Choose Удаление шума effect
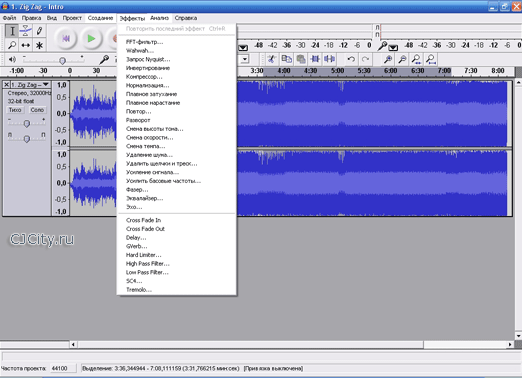Image resolution: width=522 pixels, height=378 pixels. [177, 155]
